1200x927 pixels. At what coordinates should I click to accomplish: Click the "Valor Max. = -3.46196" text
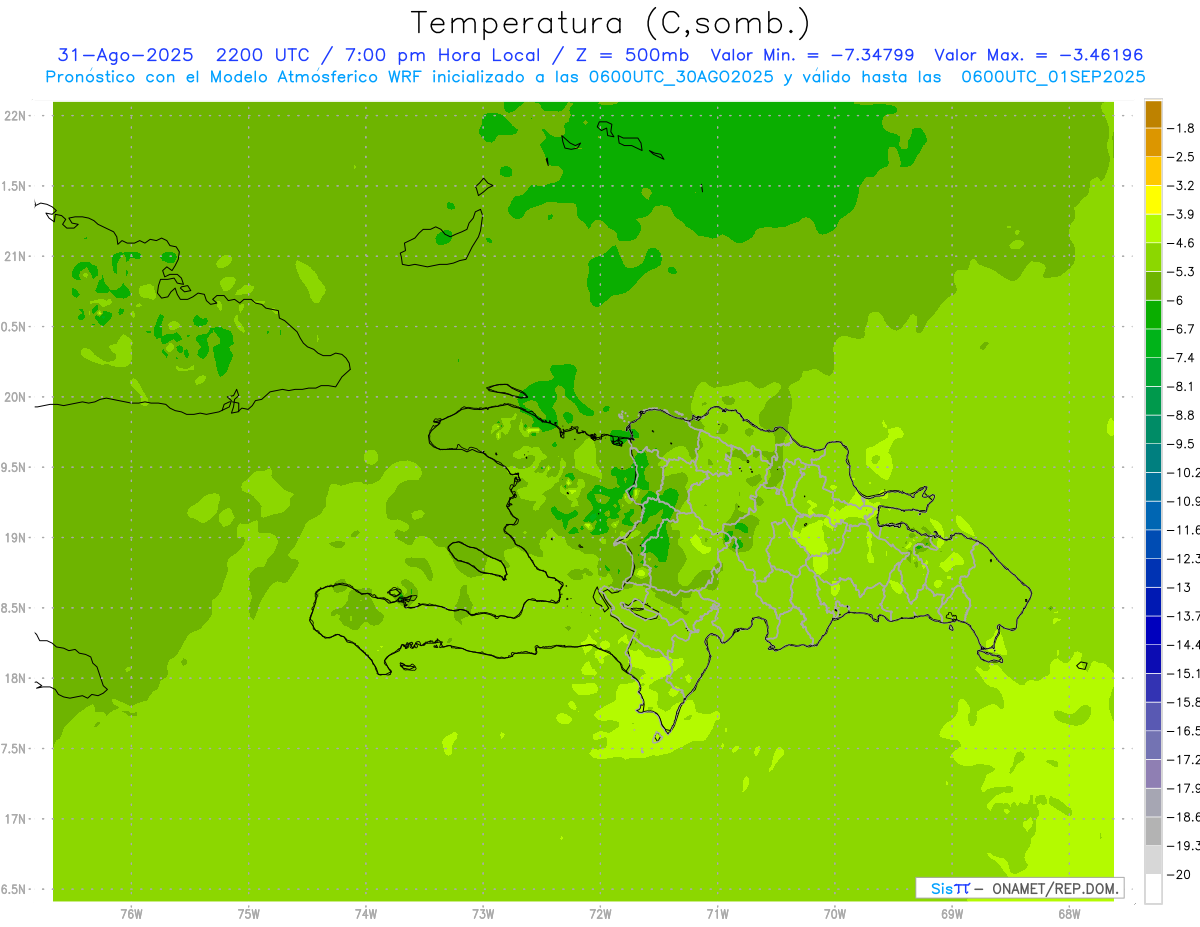(x=1038, y=55)
